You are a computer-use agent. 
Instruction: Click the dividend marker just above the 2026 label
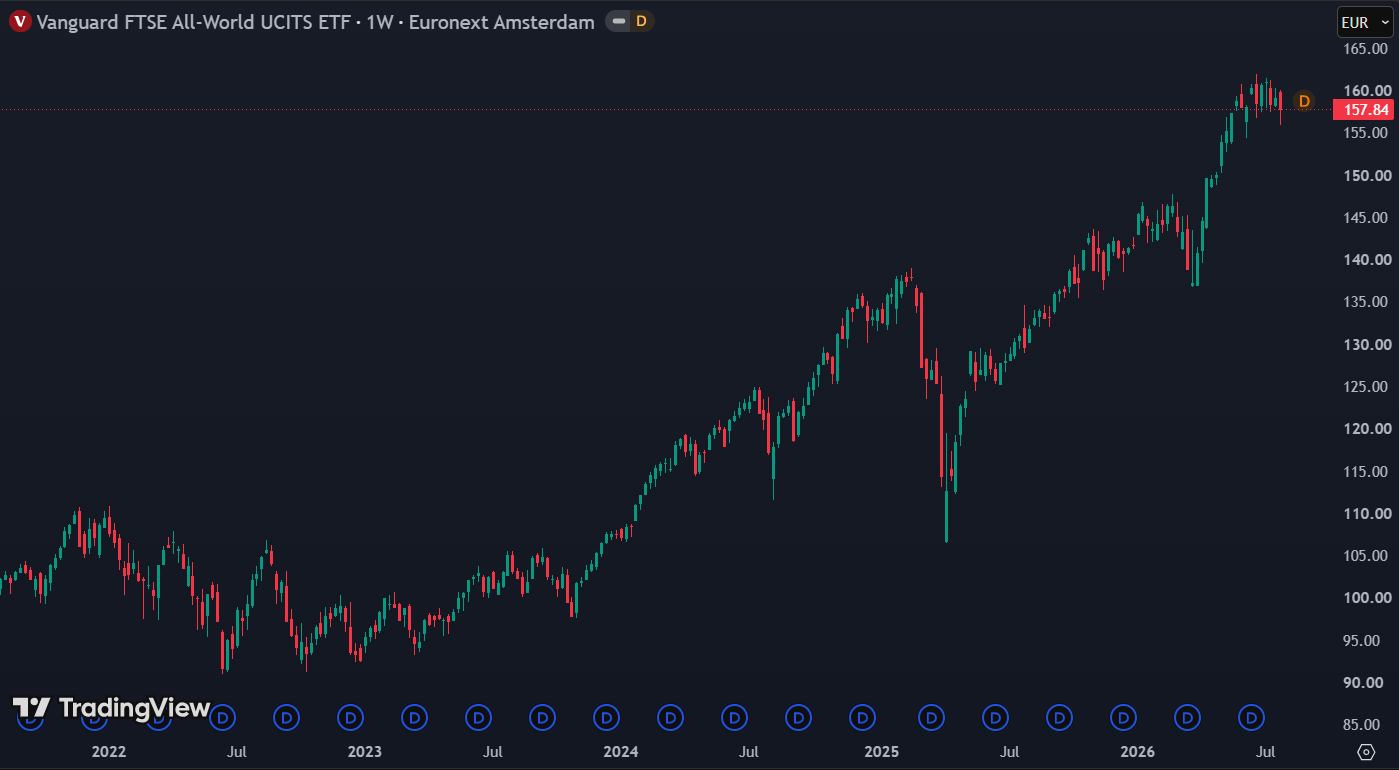[x=1124, y=717]
